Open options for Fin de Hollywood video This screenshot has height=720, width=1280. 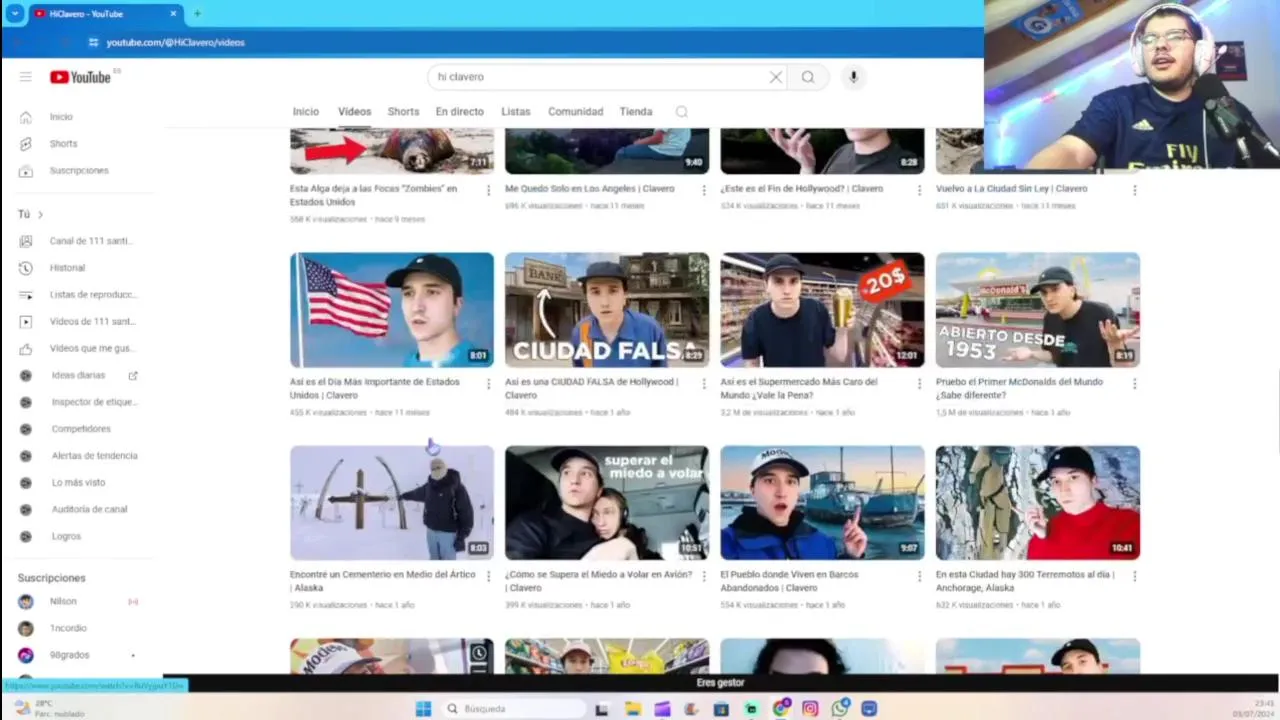coord(919,190)
